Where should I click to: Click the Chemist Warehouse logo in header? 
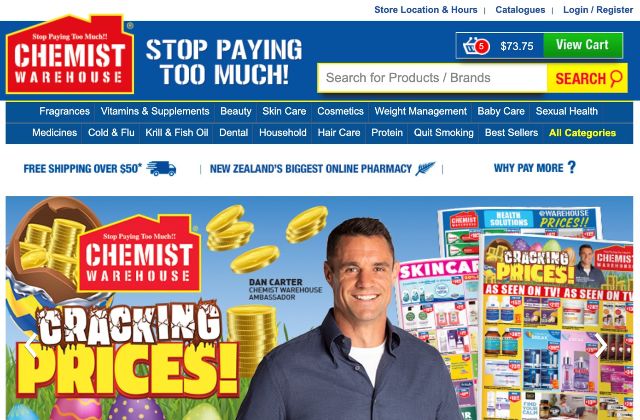[70, 54]
